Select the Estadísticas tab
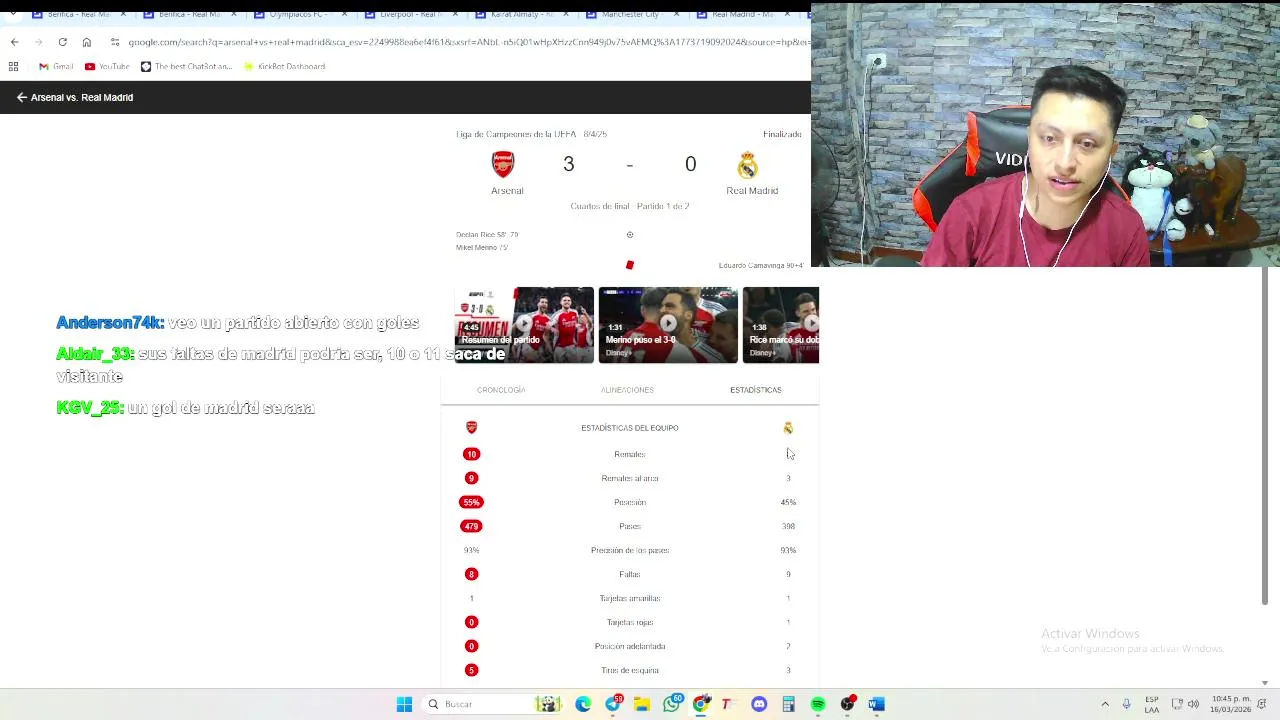Image resolution: width=1280 pixels, height=720 pixels. pyautogui.click(x=756, y=390)
